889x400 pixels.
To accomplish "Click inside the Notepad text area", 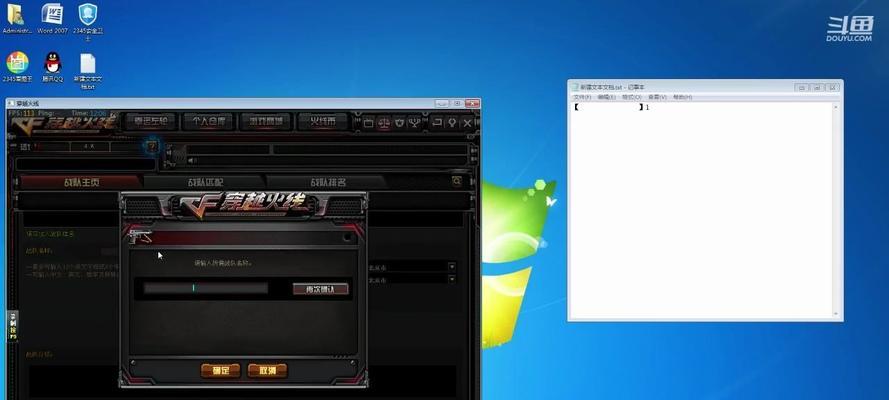I will [702, 210].
